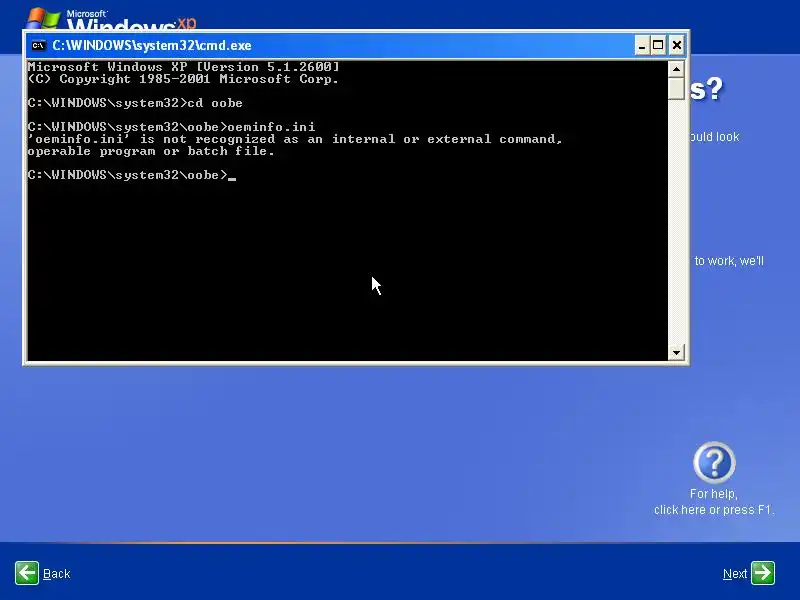Click 'operable program or batch file.' text

(151, 151)
